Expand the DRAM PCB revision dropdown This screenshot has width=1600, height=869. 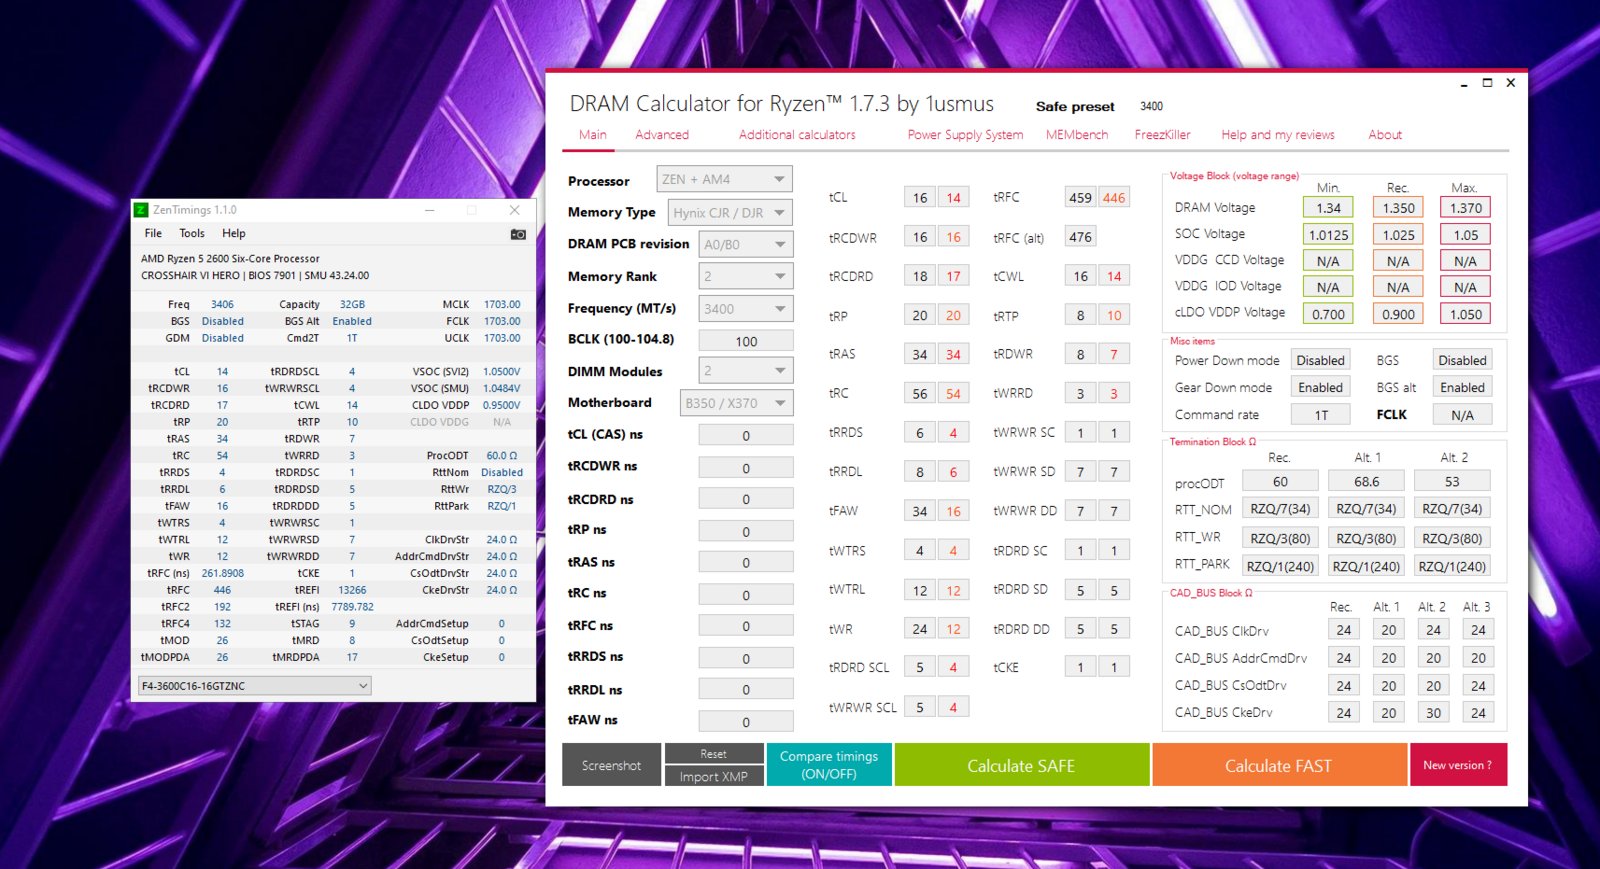pos(745,244)
